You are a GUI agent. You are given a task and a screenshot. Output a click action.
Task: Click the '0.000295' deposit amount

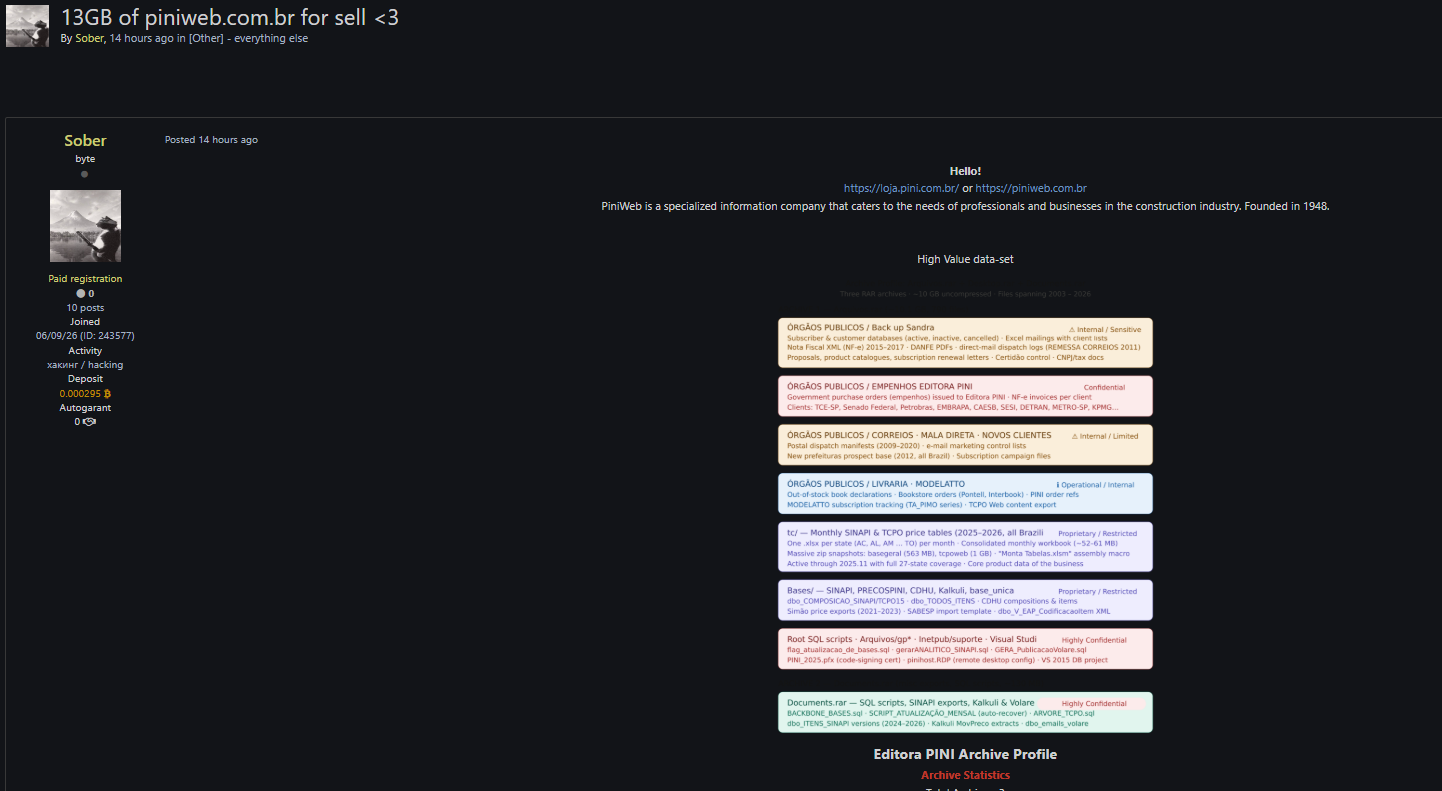coord(80,394)
